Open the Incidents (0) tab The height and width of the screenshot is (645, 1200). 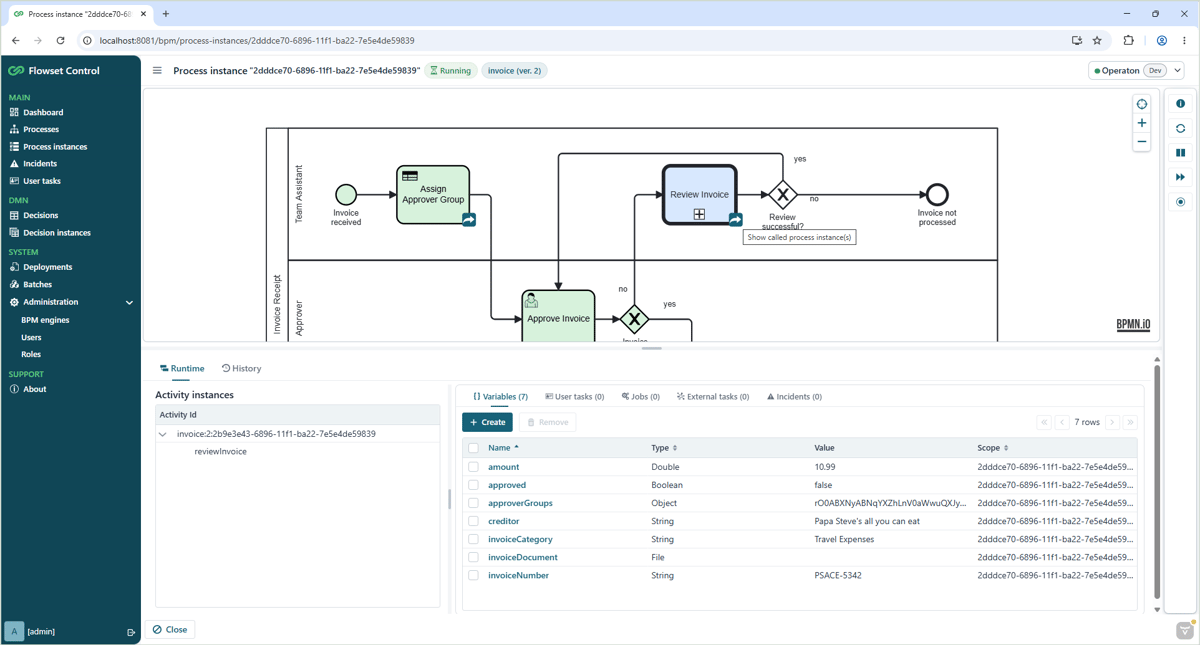(794, 397)
